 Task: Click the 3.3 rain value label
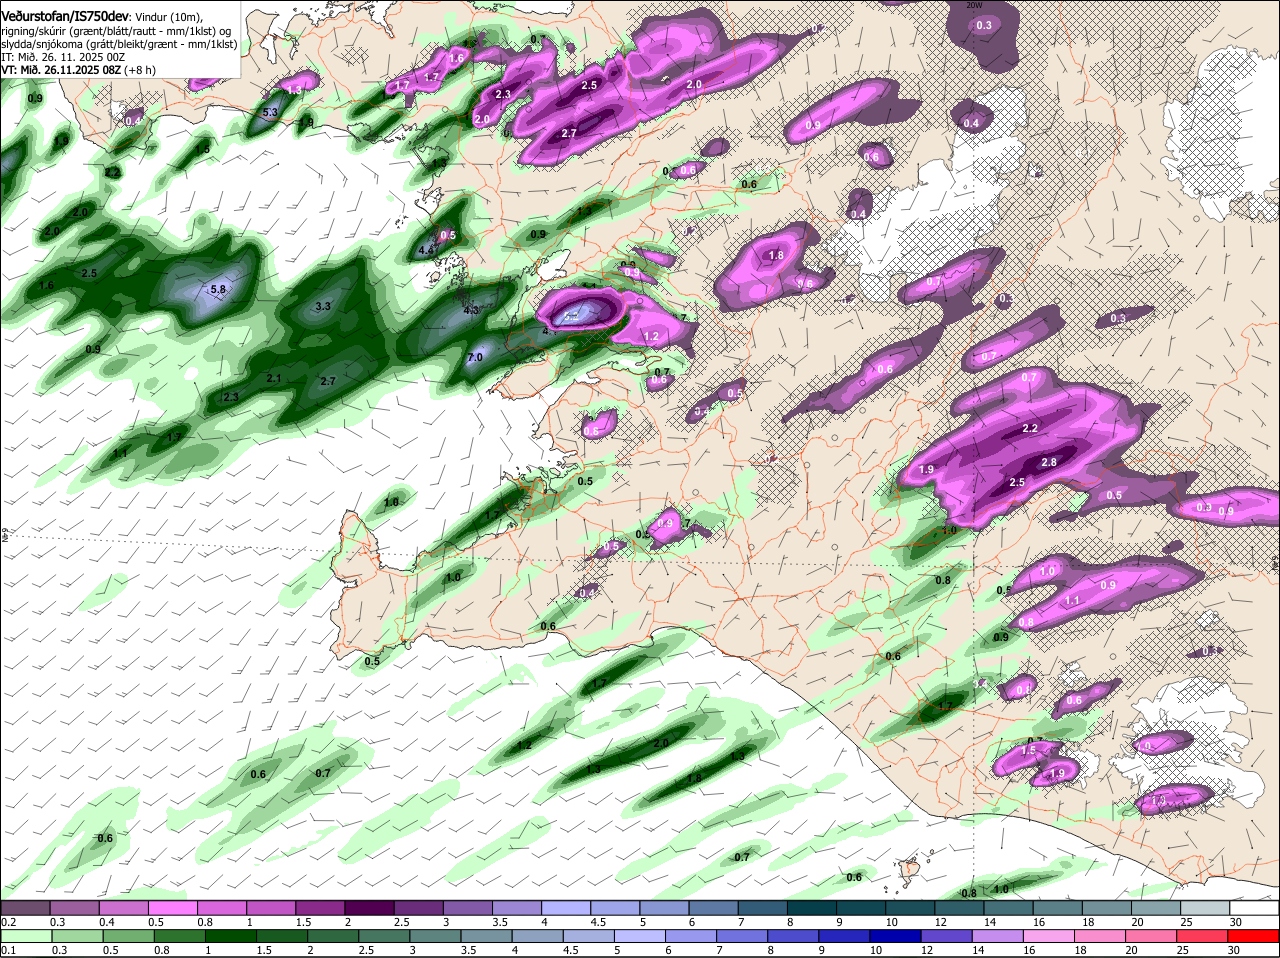tap(323, 306)
